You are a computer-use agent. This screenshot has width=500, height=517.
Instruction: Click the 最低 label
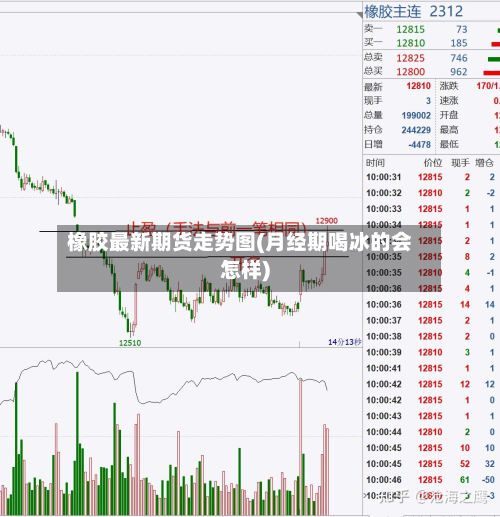coord(449,145)
